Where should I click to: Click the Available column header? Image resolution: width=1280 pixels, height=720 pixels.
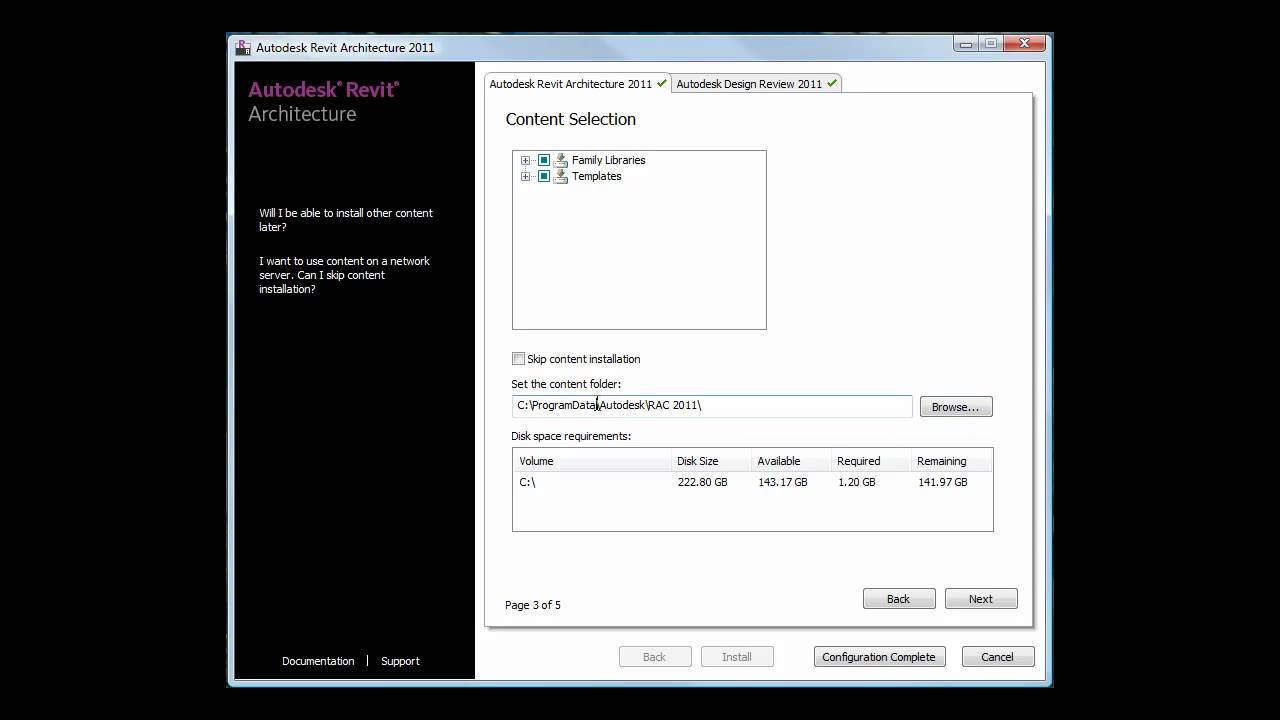tap(790, 461)
